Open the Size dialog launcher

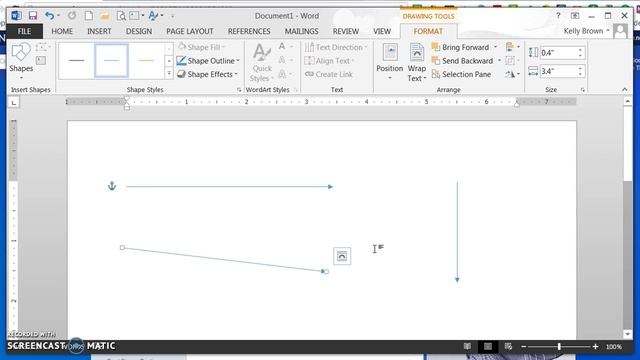tap(582, 90)
